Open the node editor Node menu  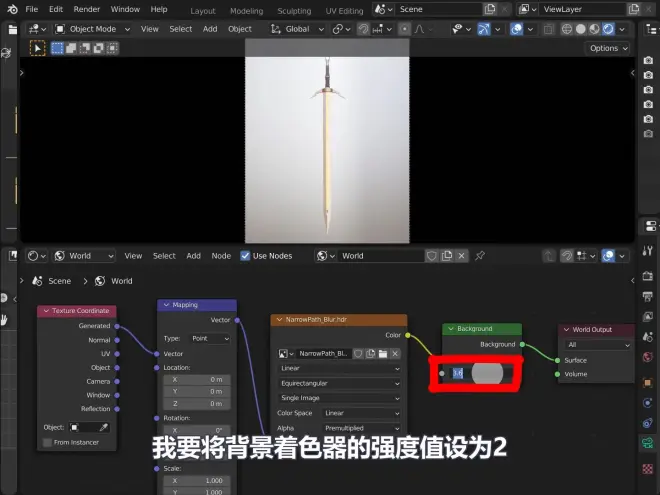221,255
